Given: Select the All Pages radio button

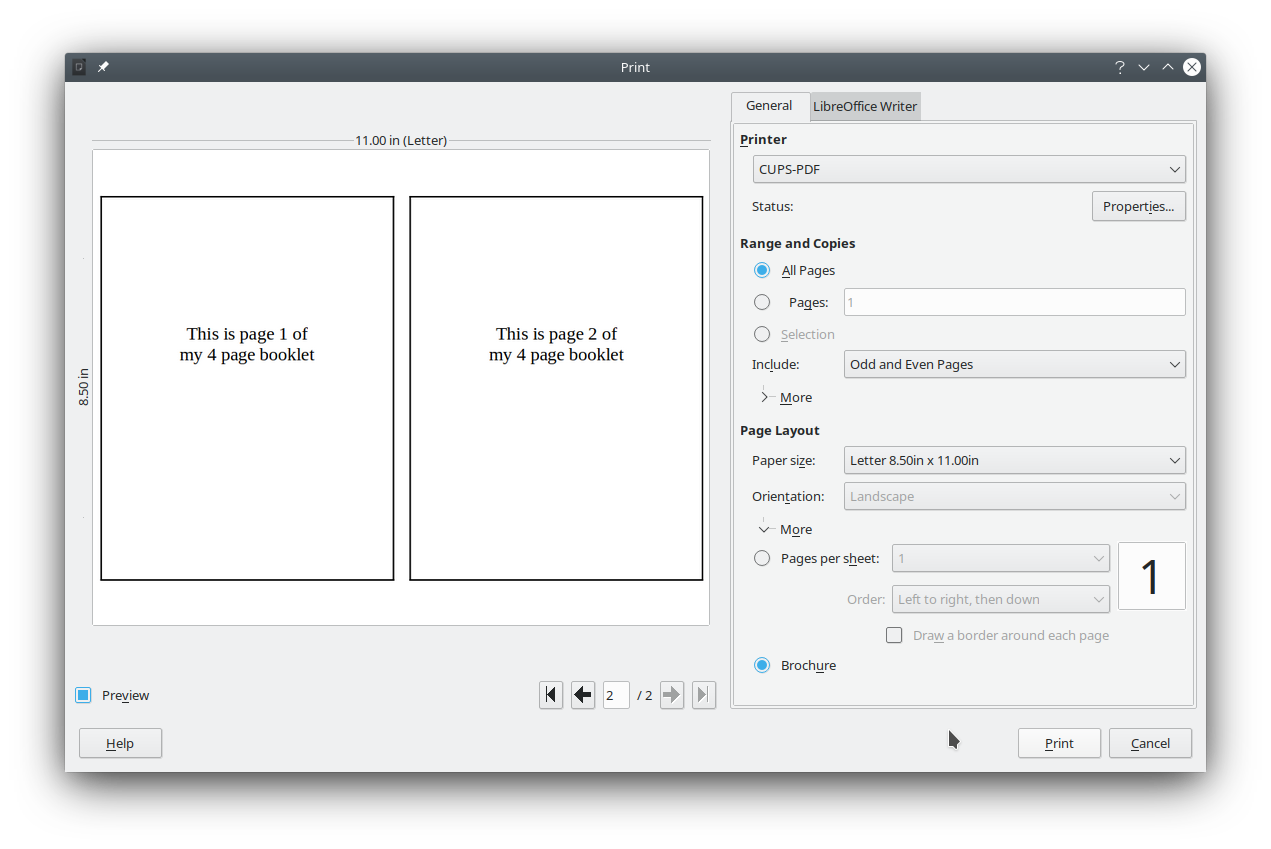Looking at the screenshot, I should [762, 270].
